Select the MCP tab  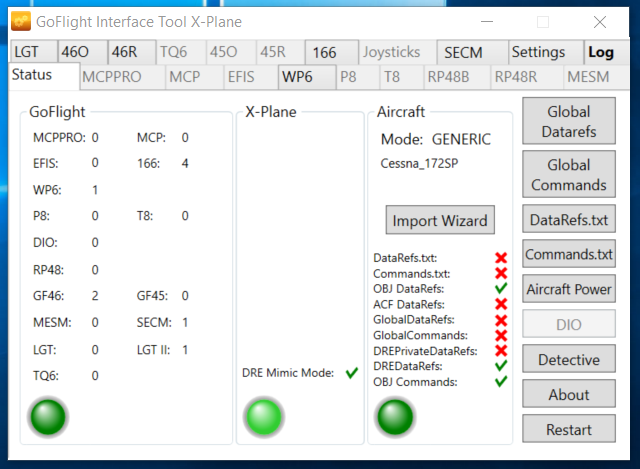(195, 77)
